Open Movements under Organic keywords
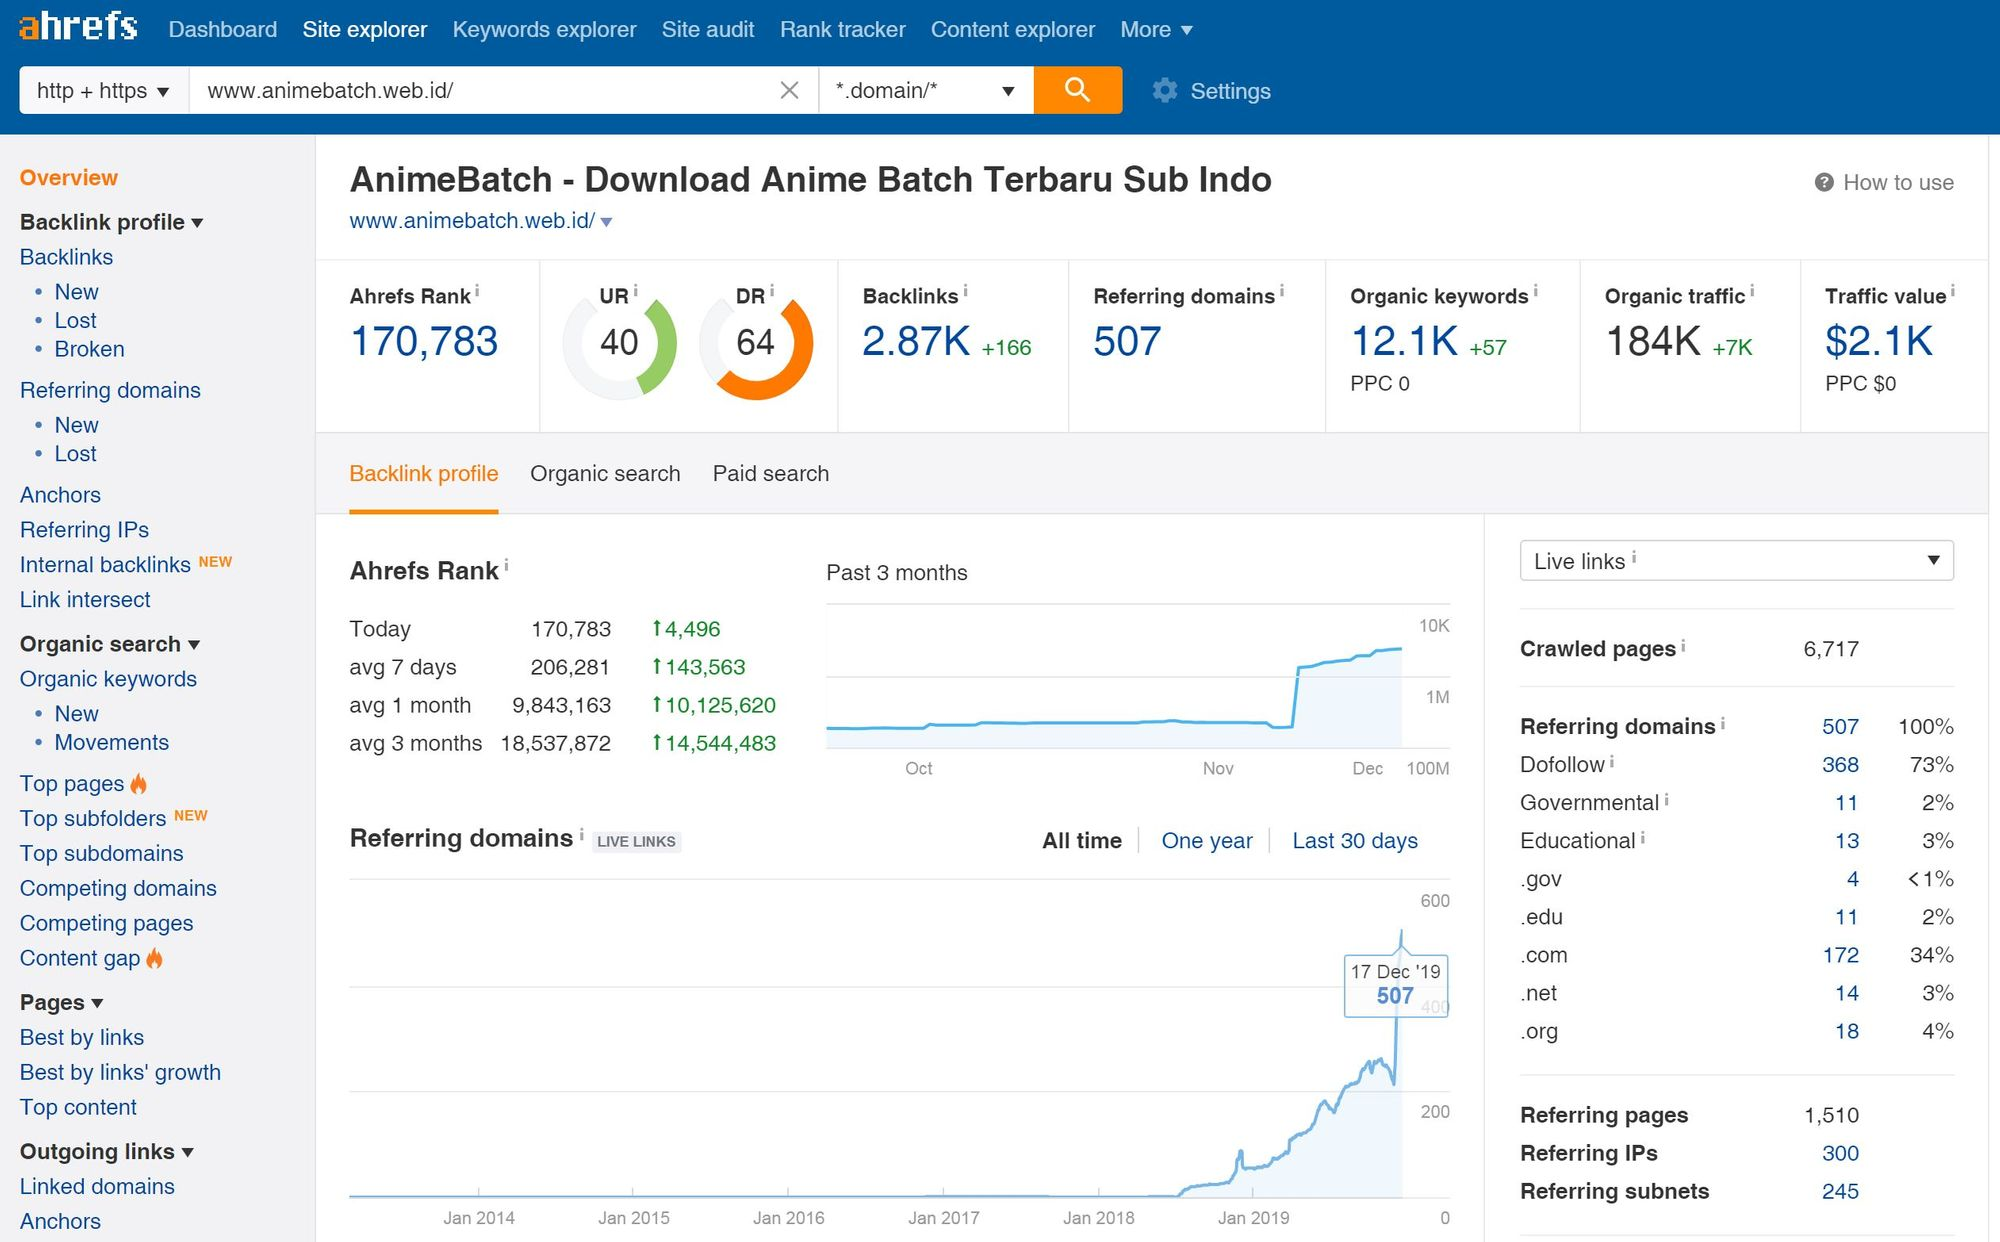 111,742
